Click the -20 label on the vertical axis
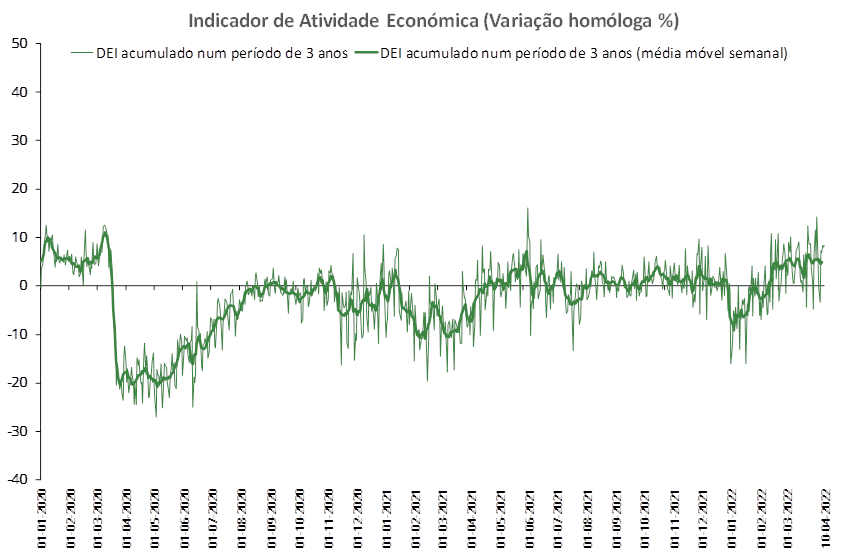 pyautogui.click(x=17, y=383)
